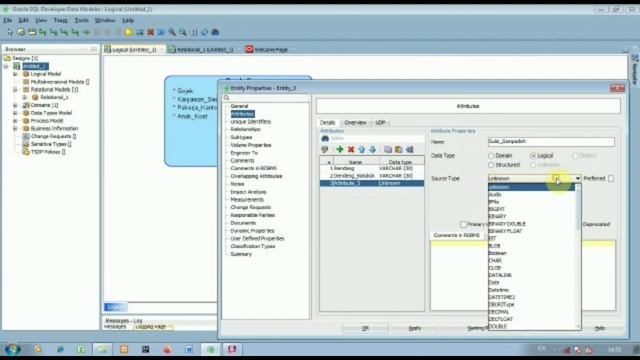Select the Domain data type radio button

[491, 156]
